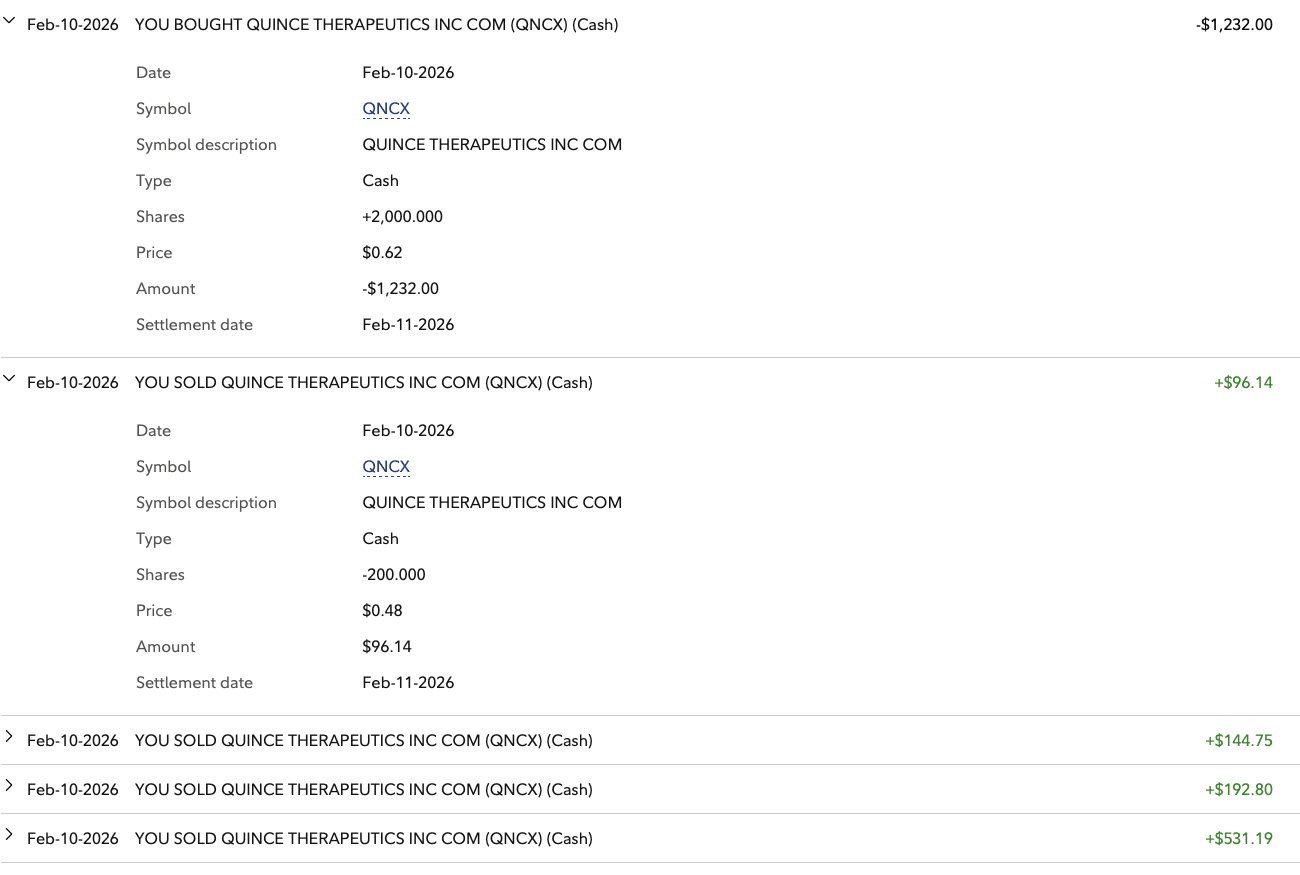Screen dimensions: 1300x875
Task: Collapse the +$96.14 sold transaction chevron
Action: [10, 379]
